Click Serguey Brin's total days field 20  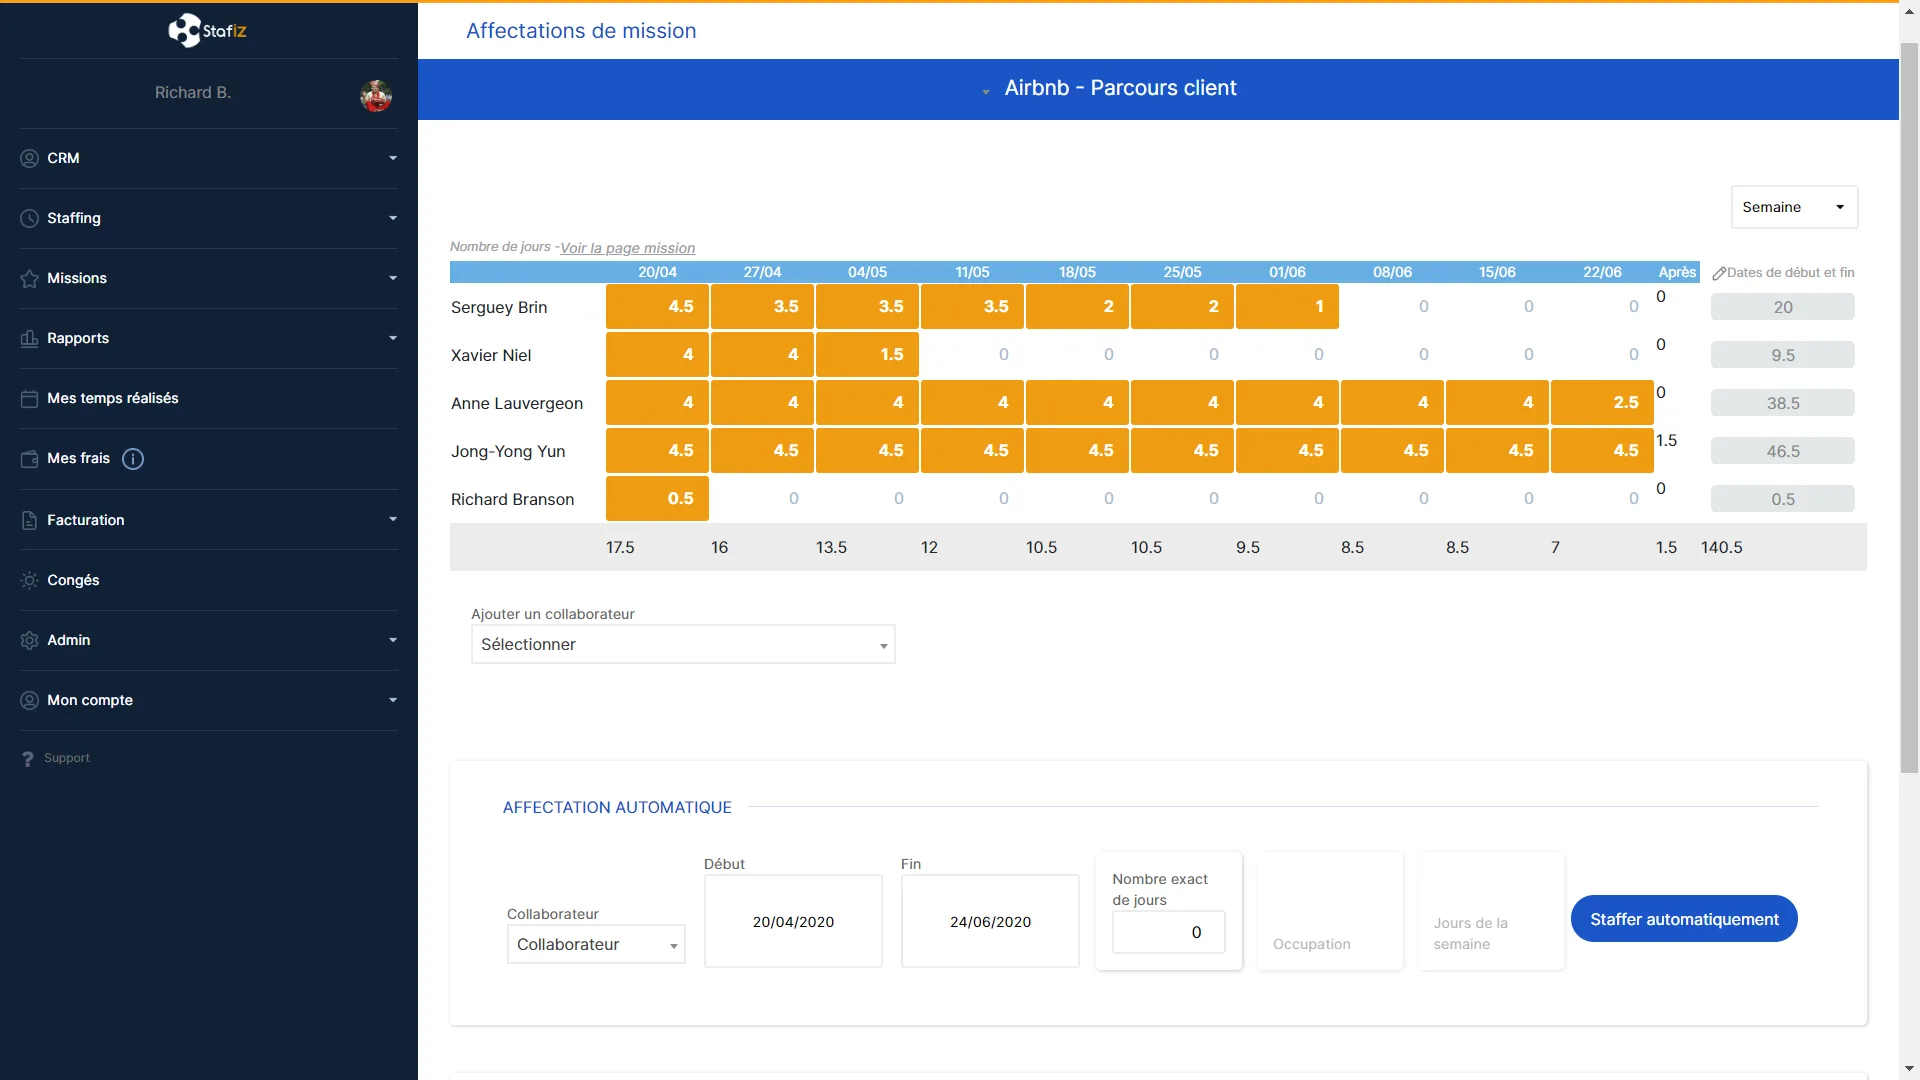click(1782, 307)
